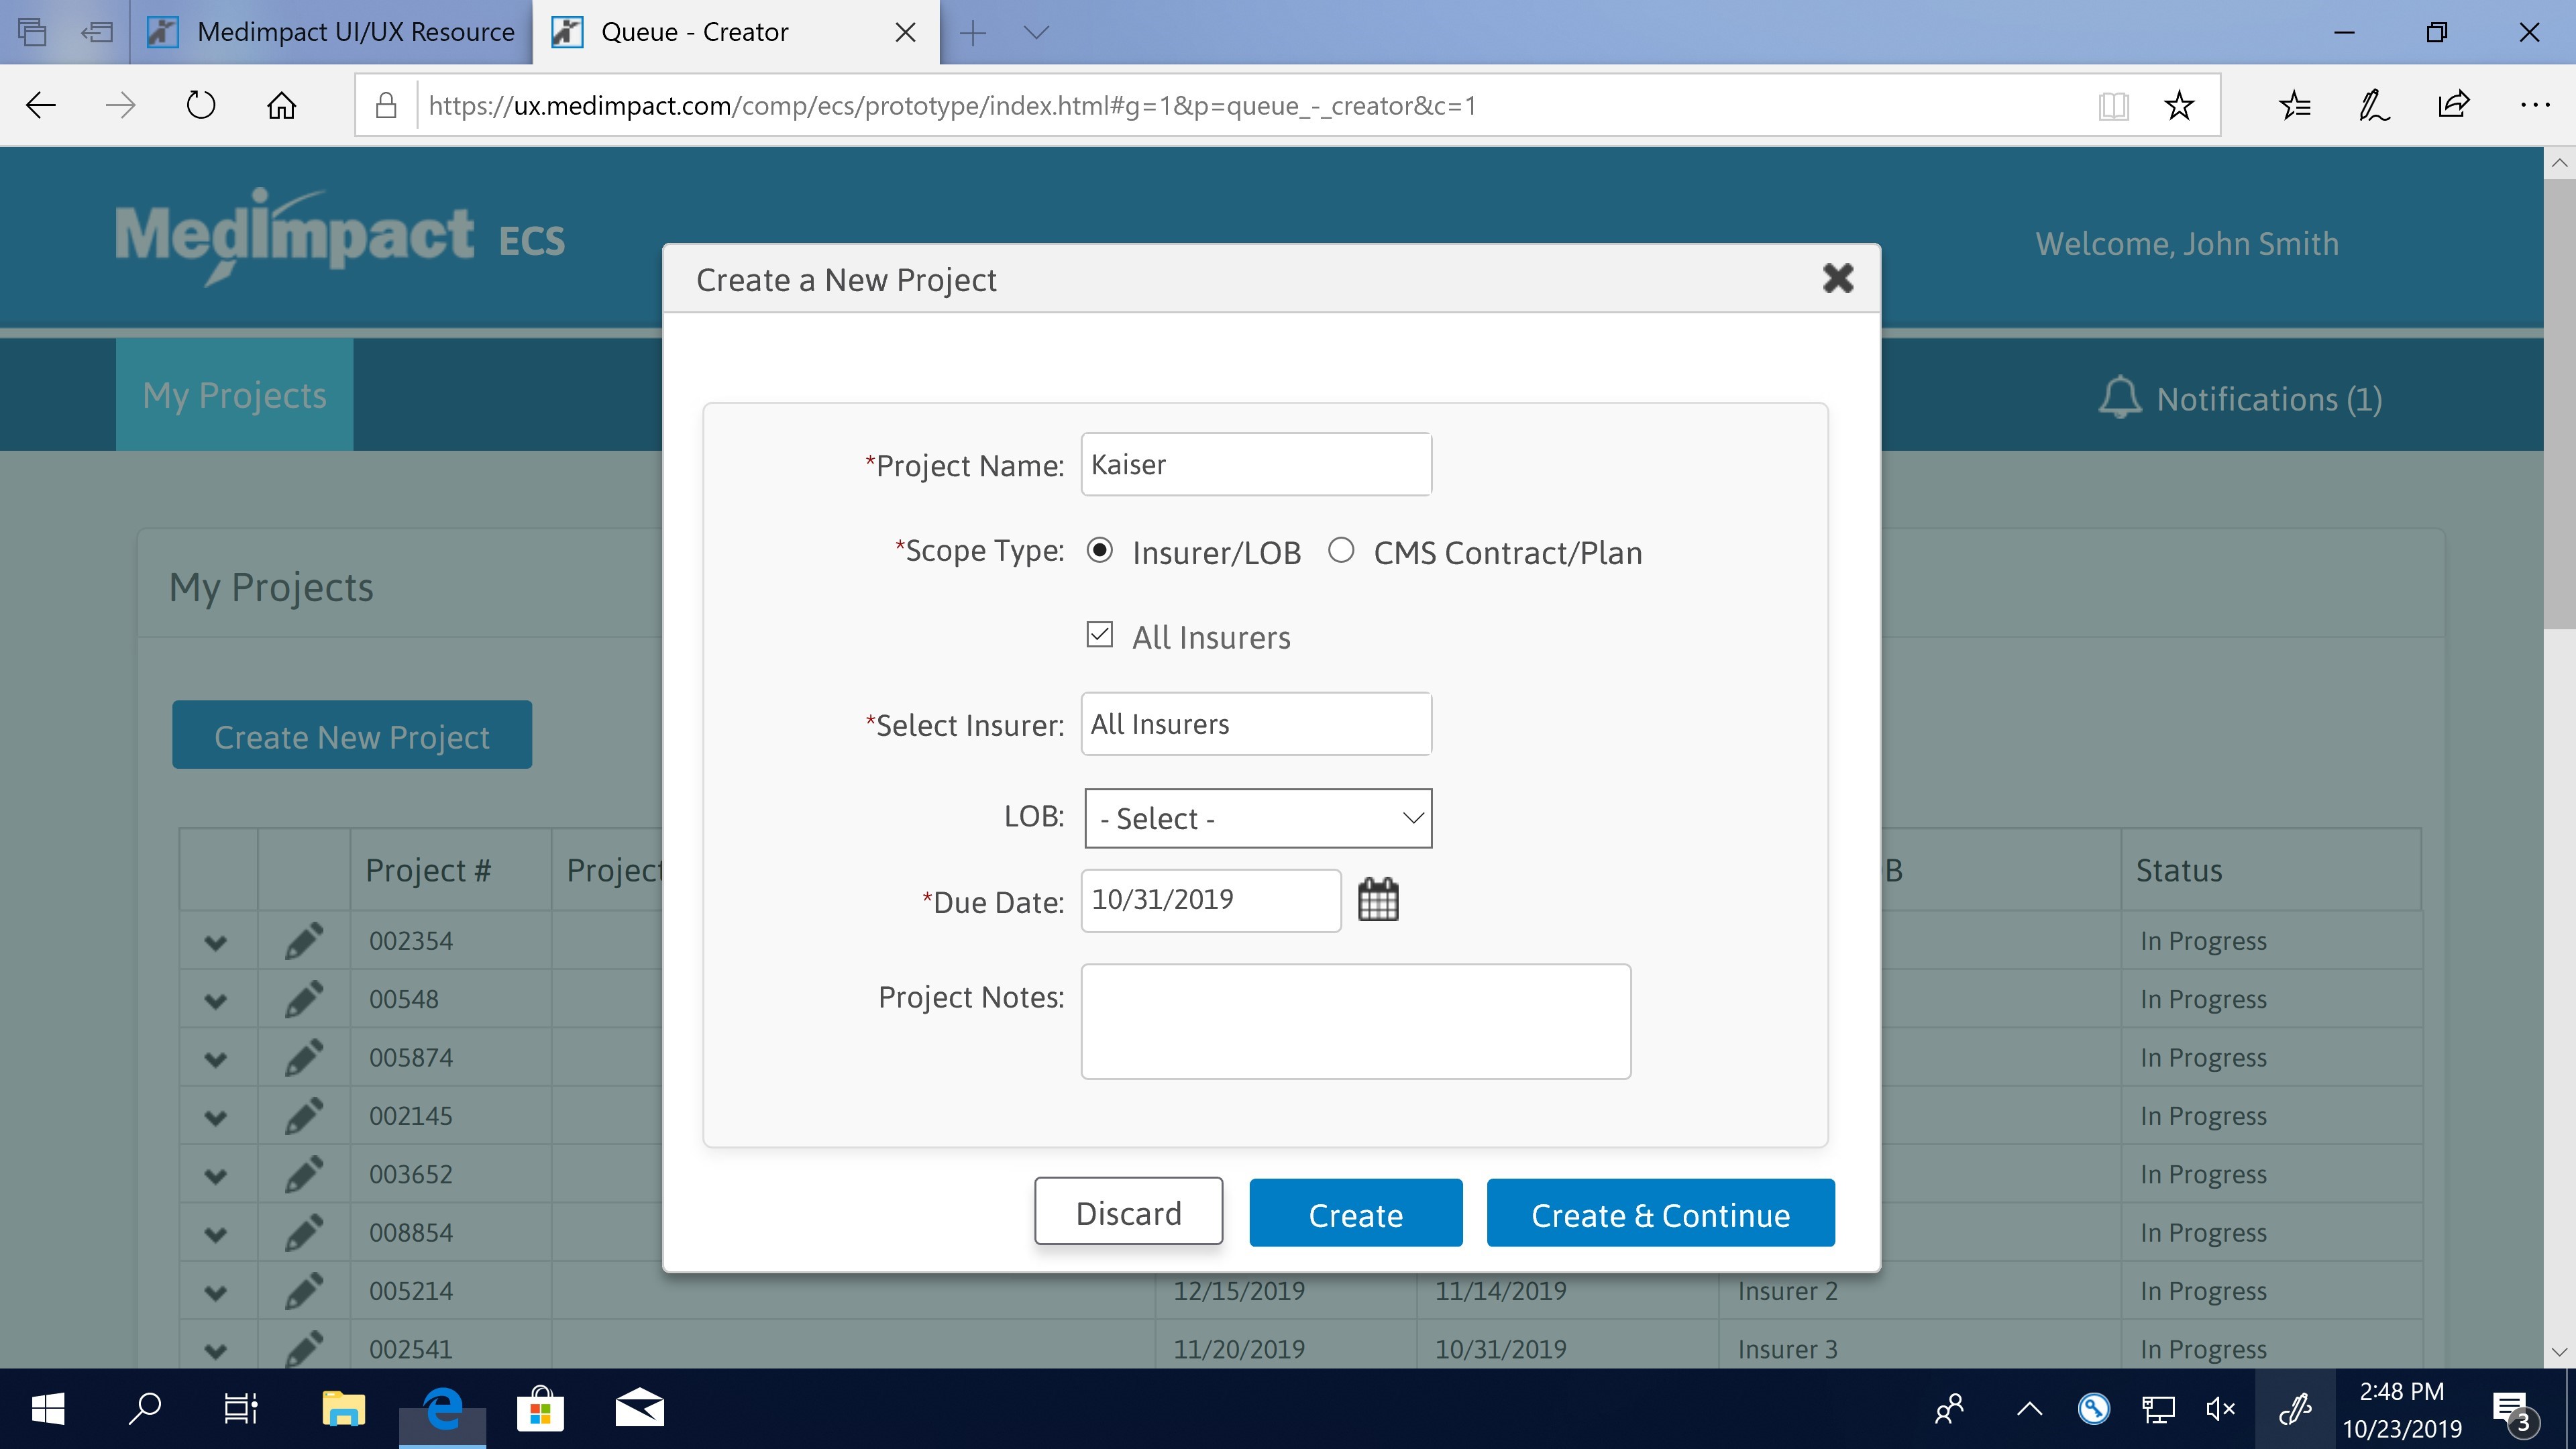Edit project 002145 with the pencil icon
This screenshot has width=2576, height=1449.
[304, 1115]
